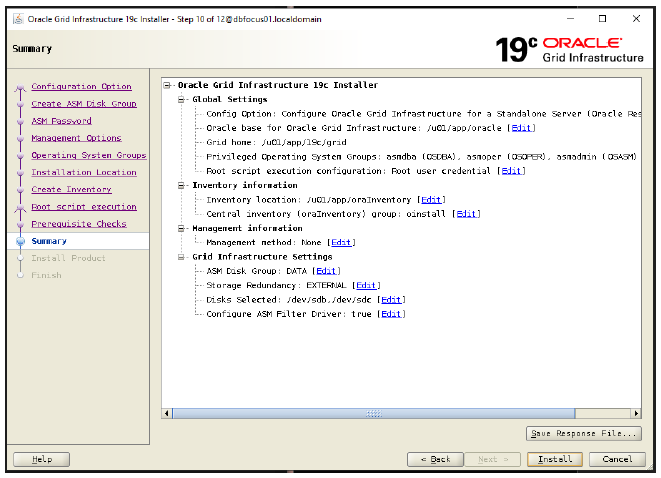Go to Management Options step
The image size is (661, 478).
tap(76, 138)
